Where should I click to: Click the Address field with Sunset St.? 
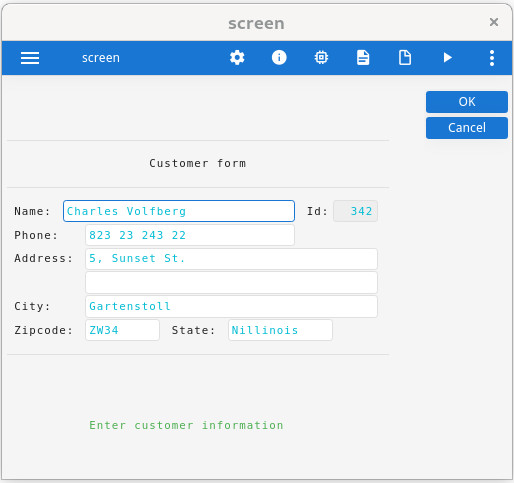231,259
